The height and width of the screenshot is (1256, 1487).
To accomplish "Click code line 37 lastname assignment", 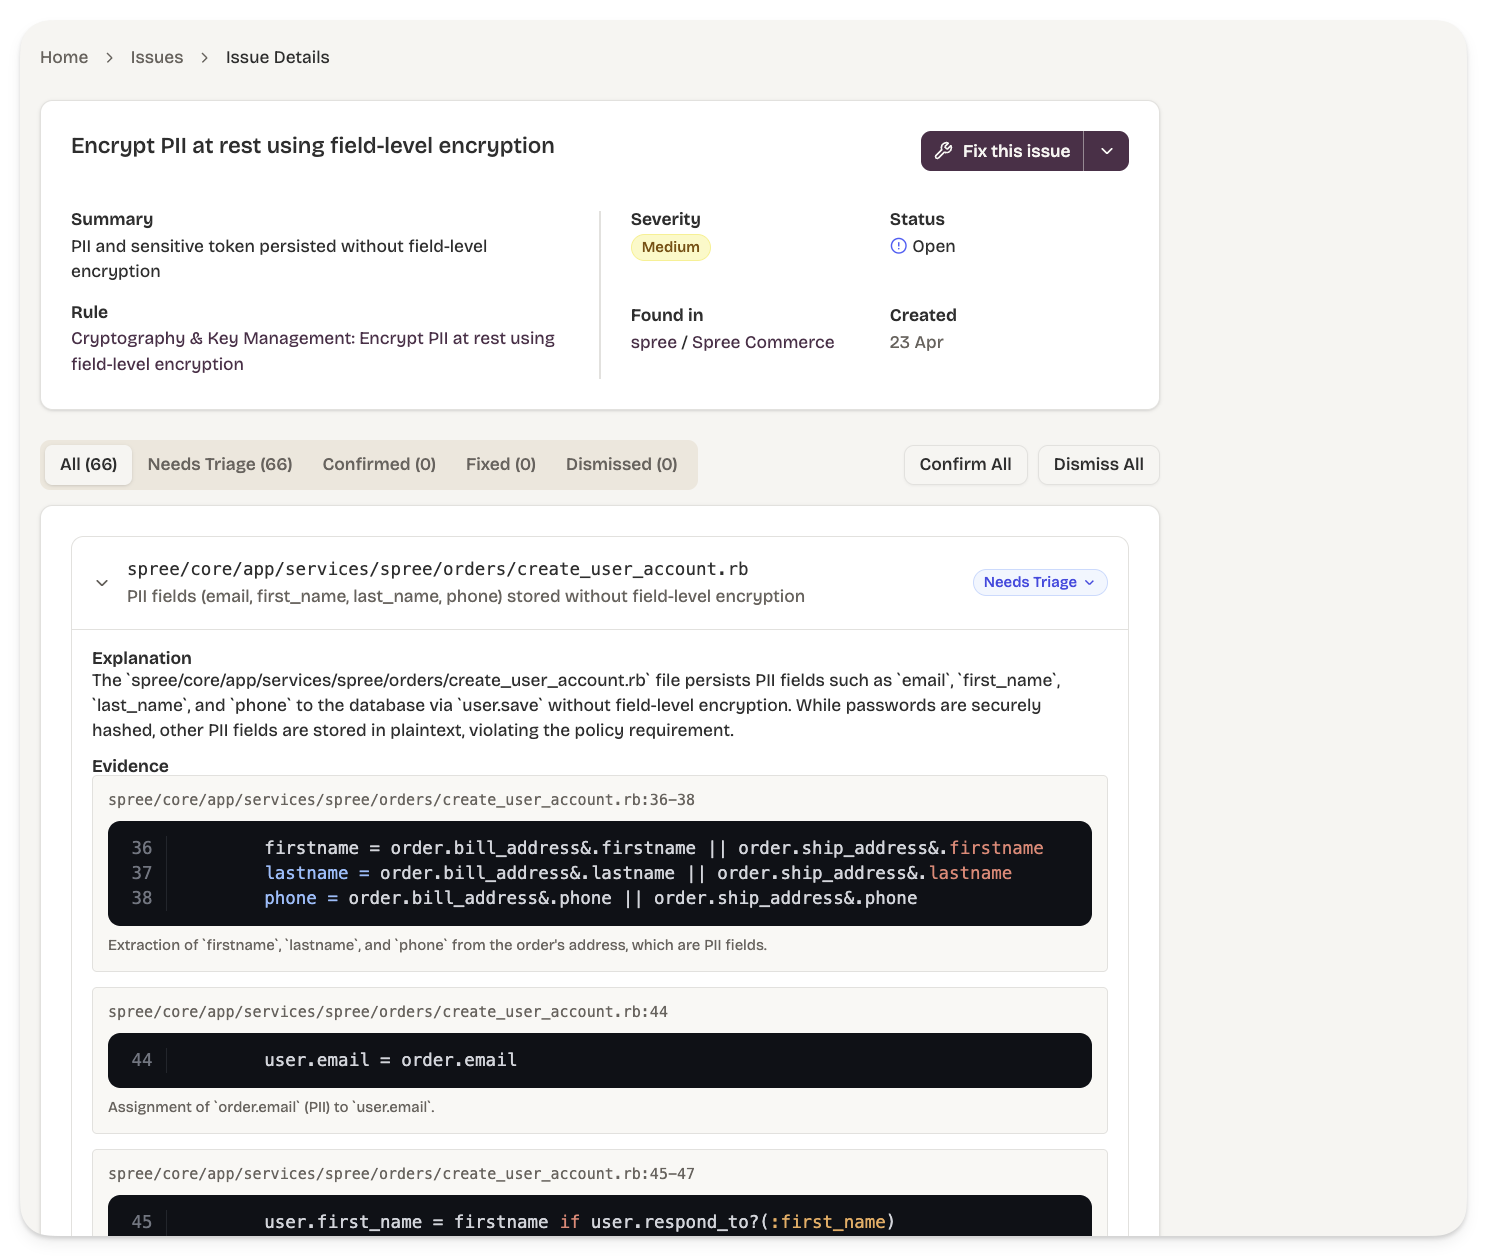I will [x=638, y=873].
